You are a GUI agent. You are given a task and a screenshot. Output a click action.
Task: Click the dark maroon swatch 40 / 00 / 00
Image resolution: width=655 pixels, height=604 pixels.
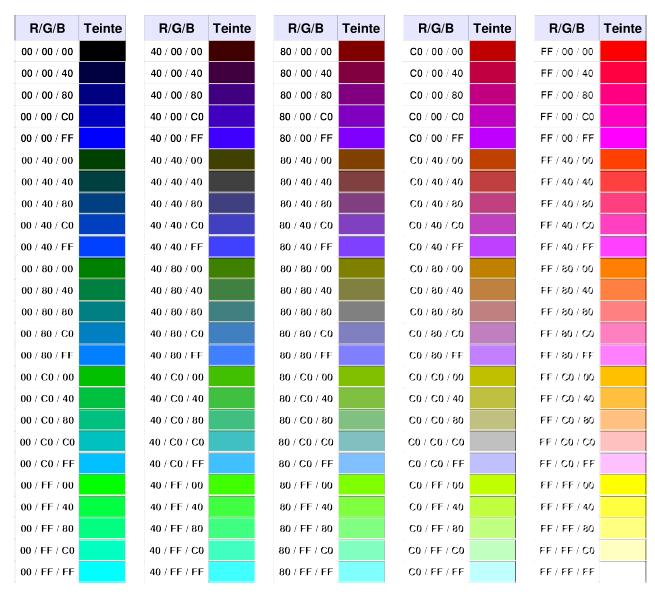coord(232,51)
